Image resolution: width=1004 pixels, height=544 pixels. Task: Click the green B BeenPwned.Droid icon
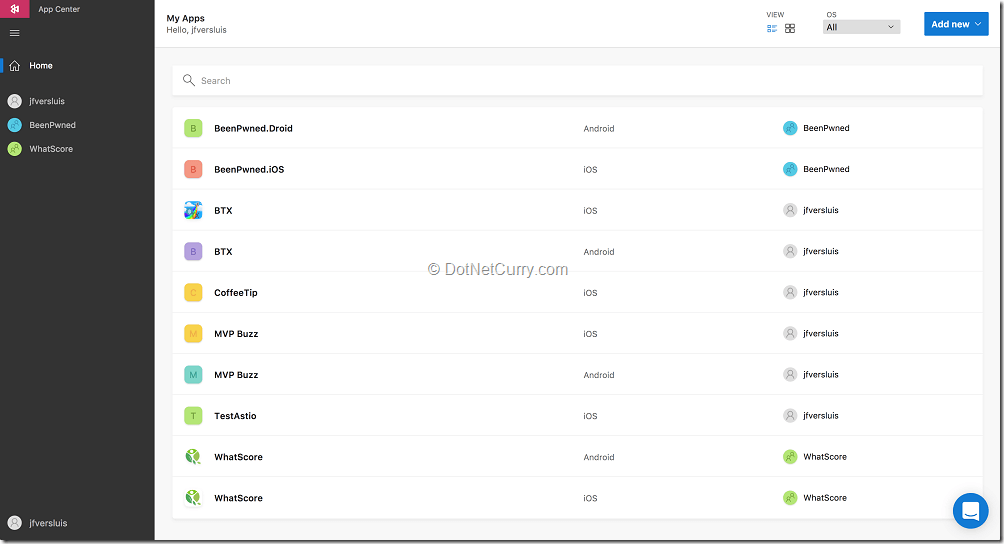click(193, 128)
